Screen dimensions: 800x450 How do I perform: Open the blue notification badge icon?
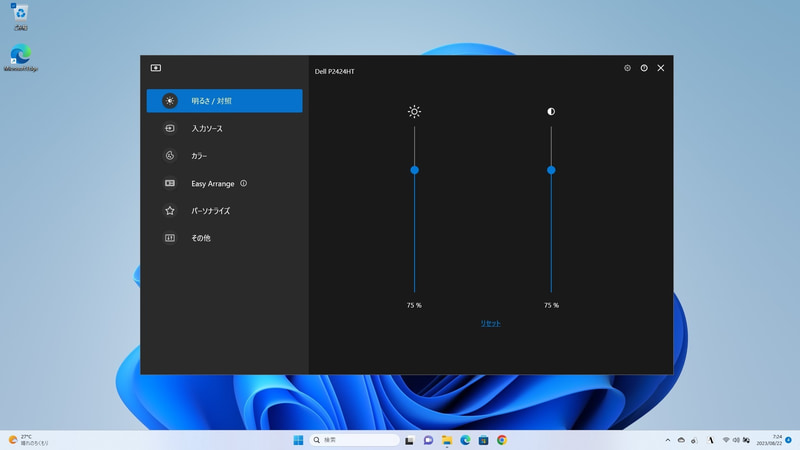(x=789, y=440)
